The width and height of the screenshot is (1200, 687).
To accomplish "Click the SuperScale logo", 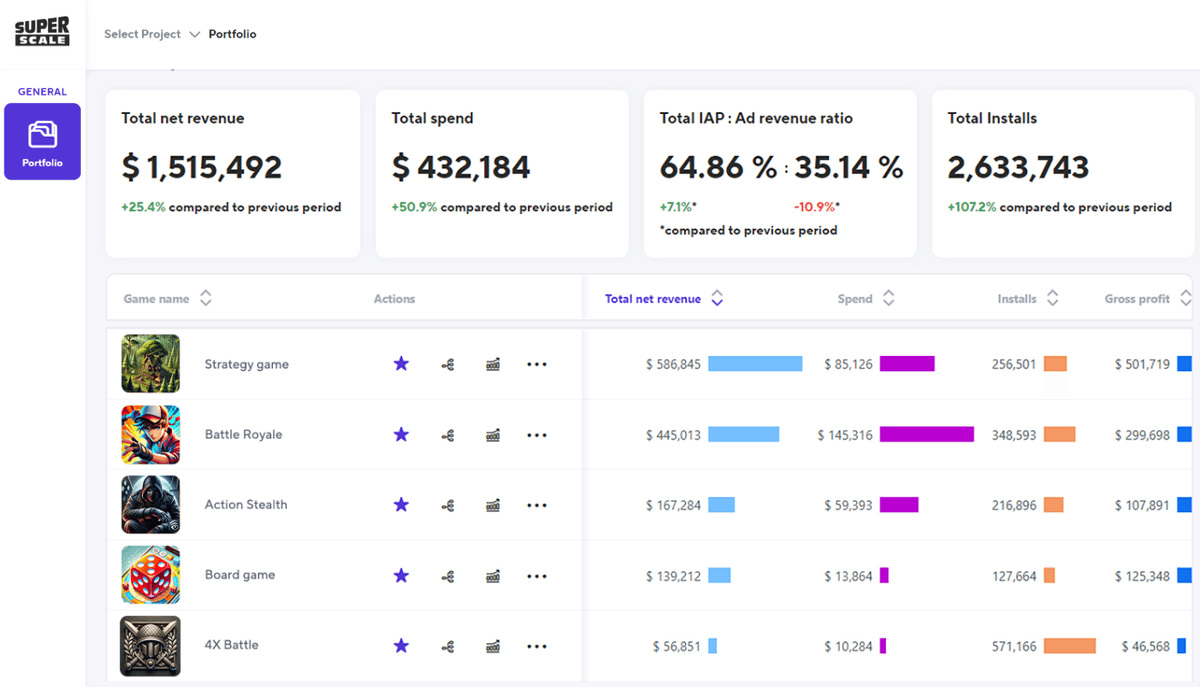I will pos(42,32).
